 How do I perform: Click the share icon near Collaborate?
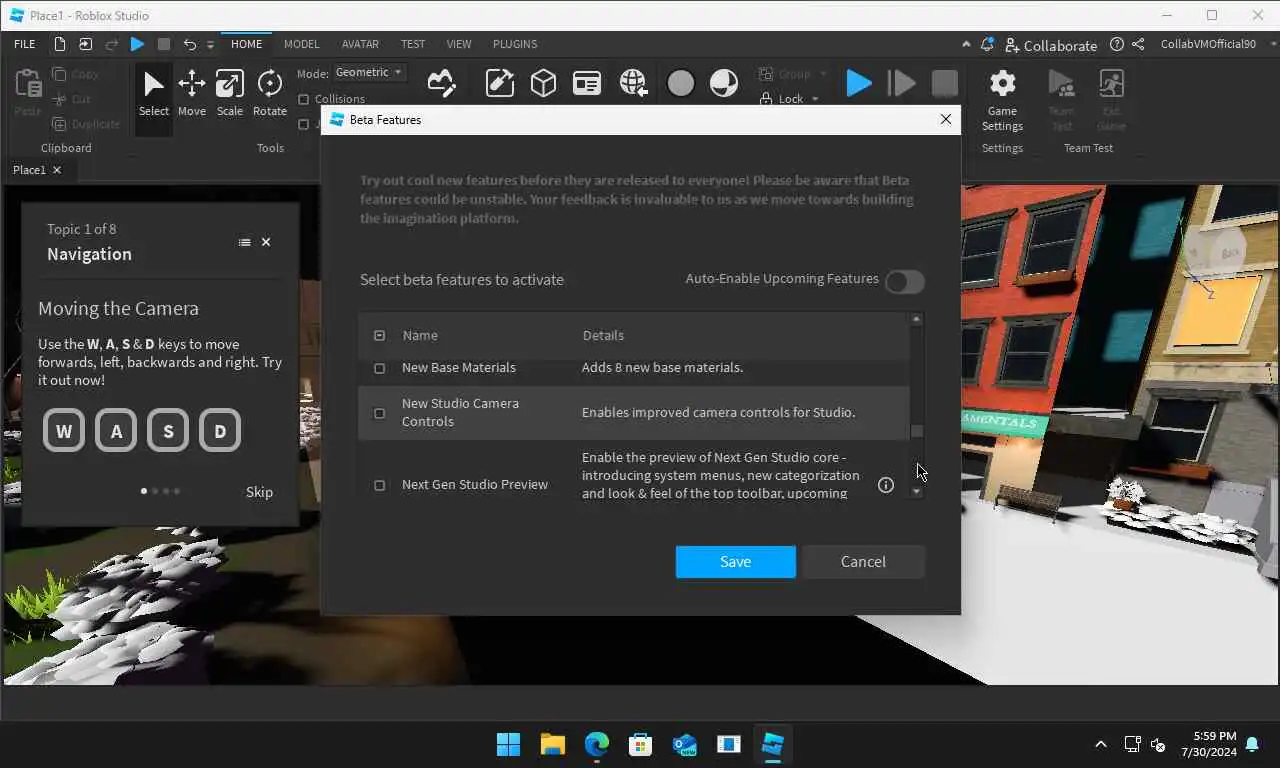tap(1138, 45)
